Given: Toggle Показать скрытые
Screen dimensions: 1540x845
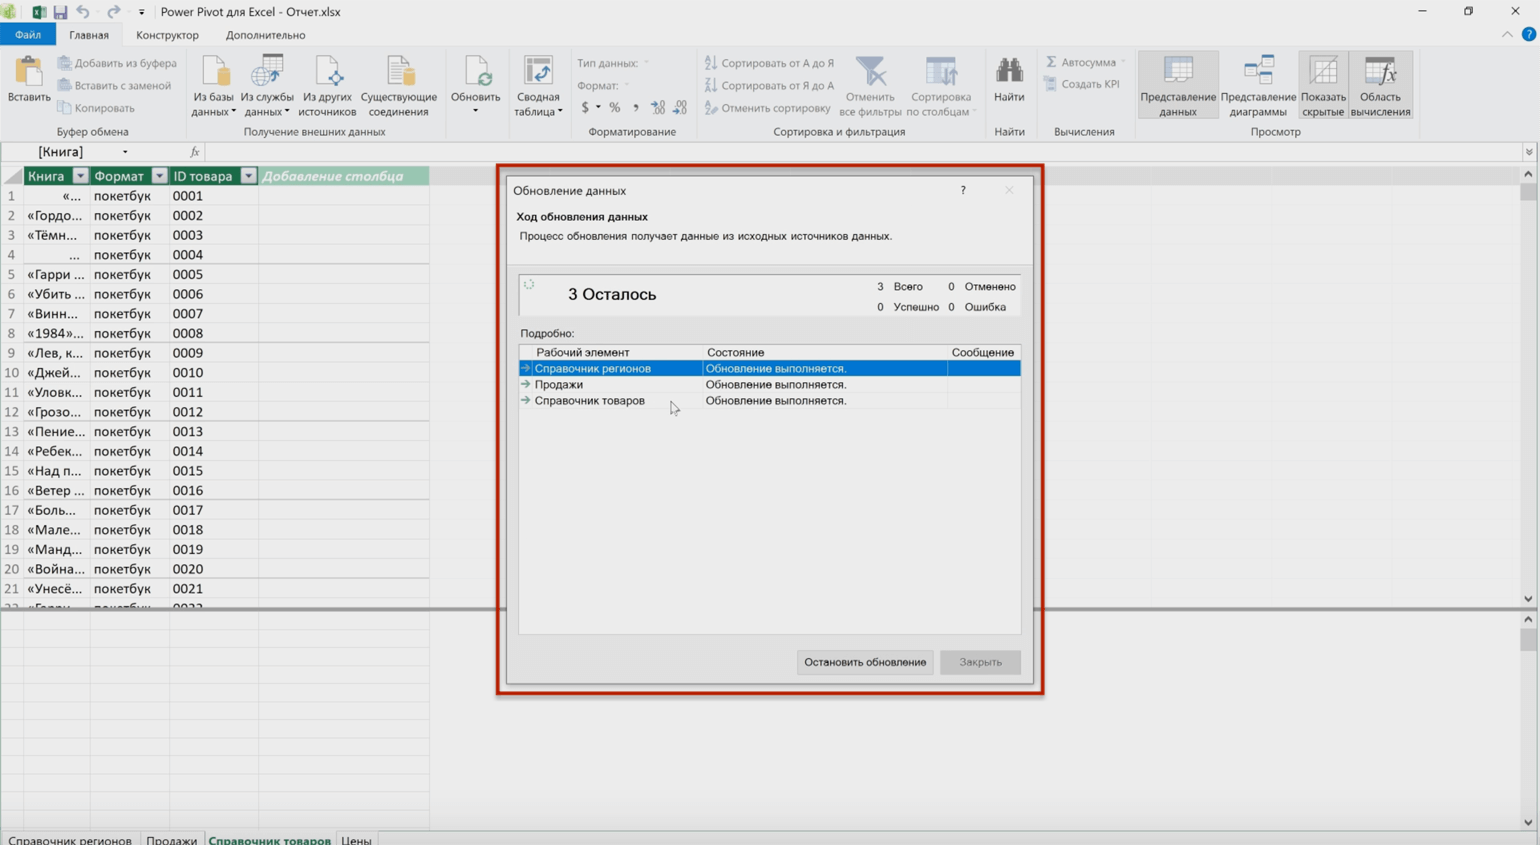Looking at the screenshot, I should point(1323,86).
